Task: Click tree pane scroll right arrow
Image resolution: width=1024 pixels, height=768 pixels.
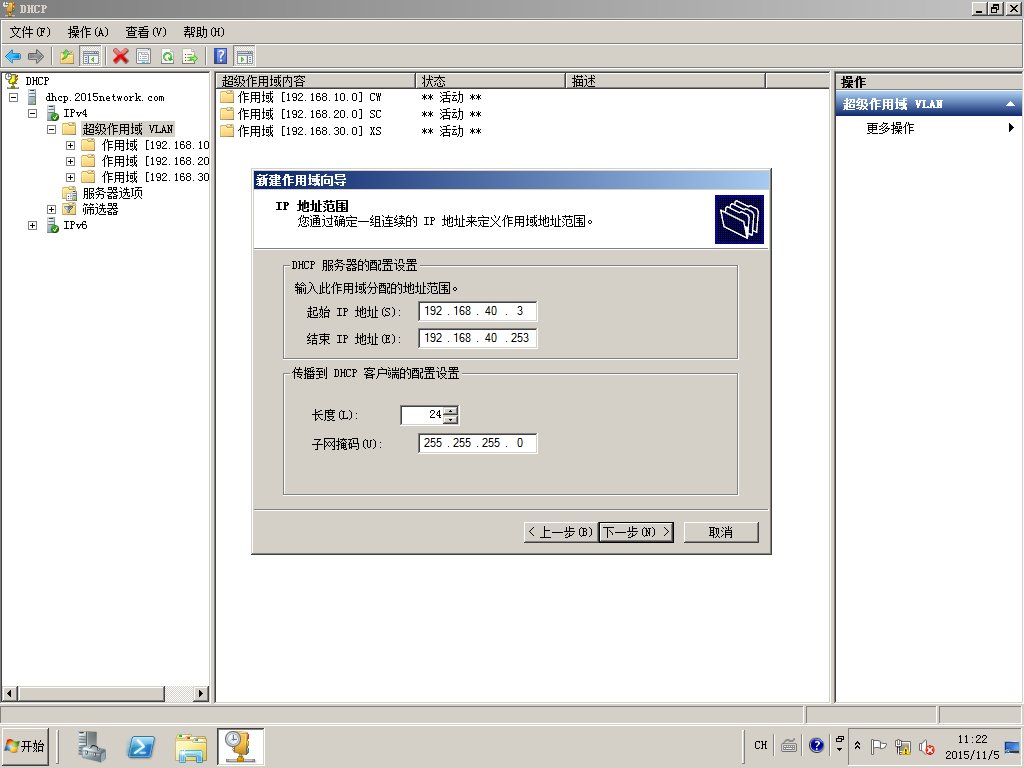Action: pos(201,694)
